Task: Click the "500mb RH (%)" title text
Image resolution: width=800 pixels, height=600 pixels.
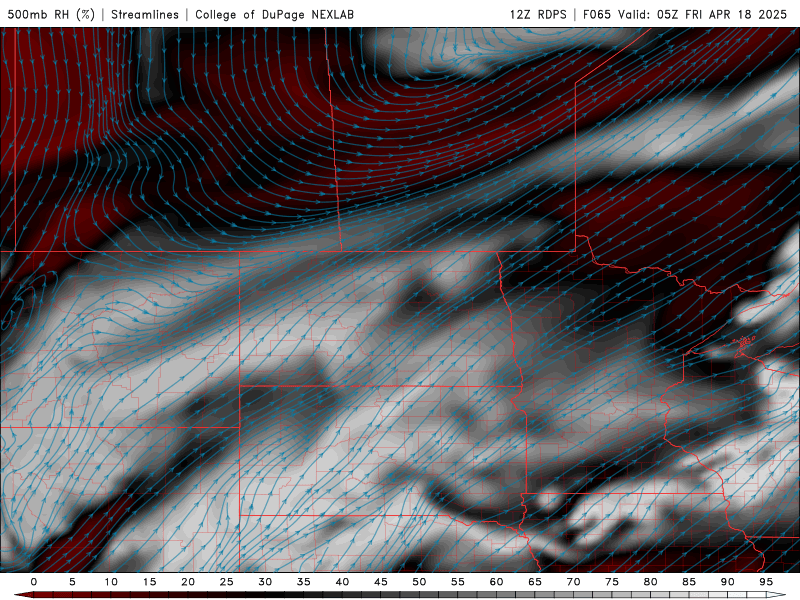Action: 51,14
